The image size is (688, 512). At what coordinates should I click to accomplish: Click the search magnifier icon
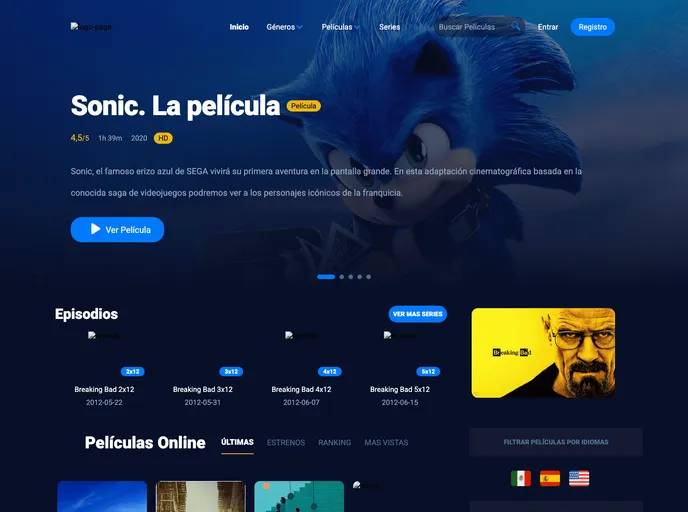coord(516,27)
